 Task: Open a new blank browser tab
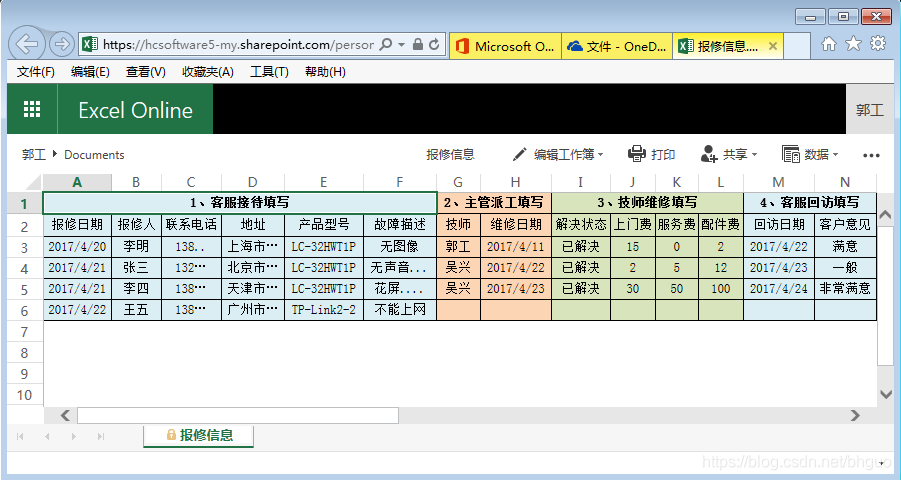[796, 47]
